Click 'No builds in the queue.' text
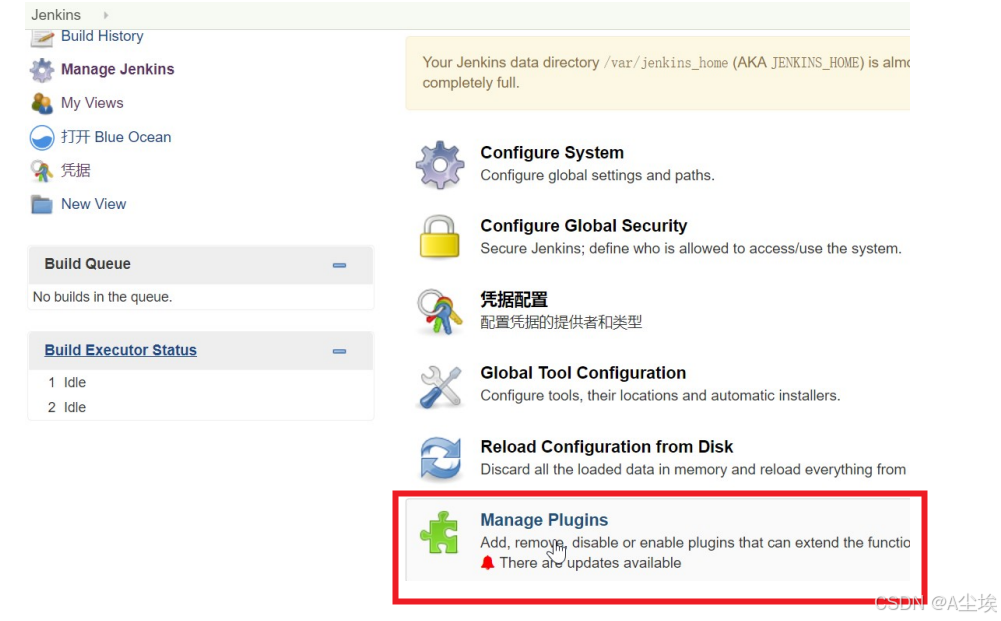 tap(103, 297)
